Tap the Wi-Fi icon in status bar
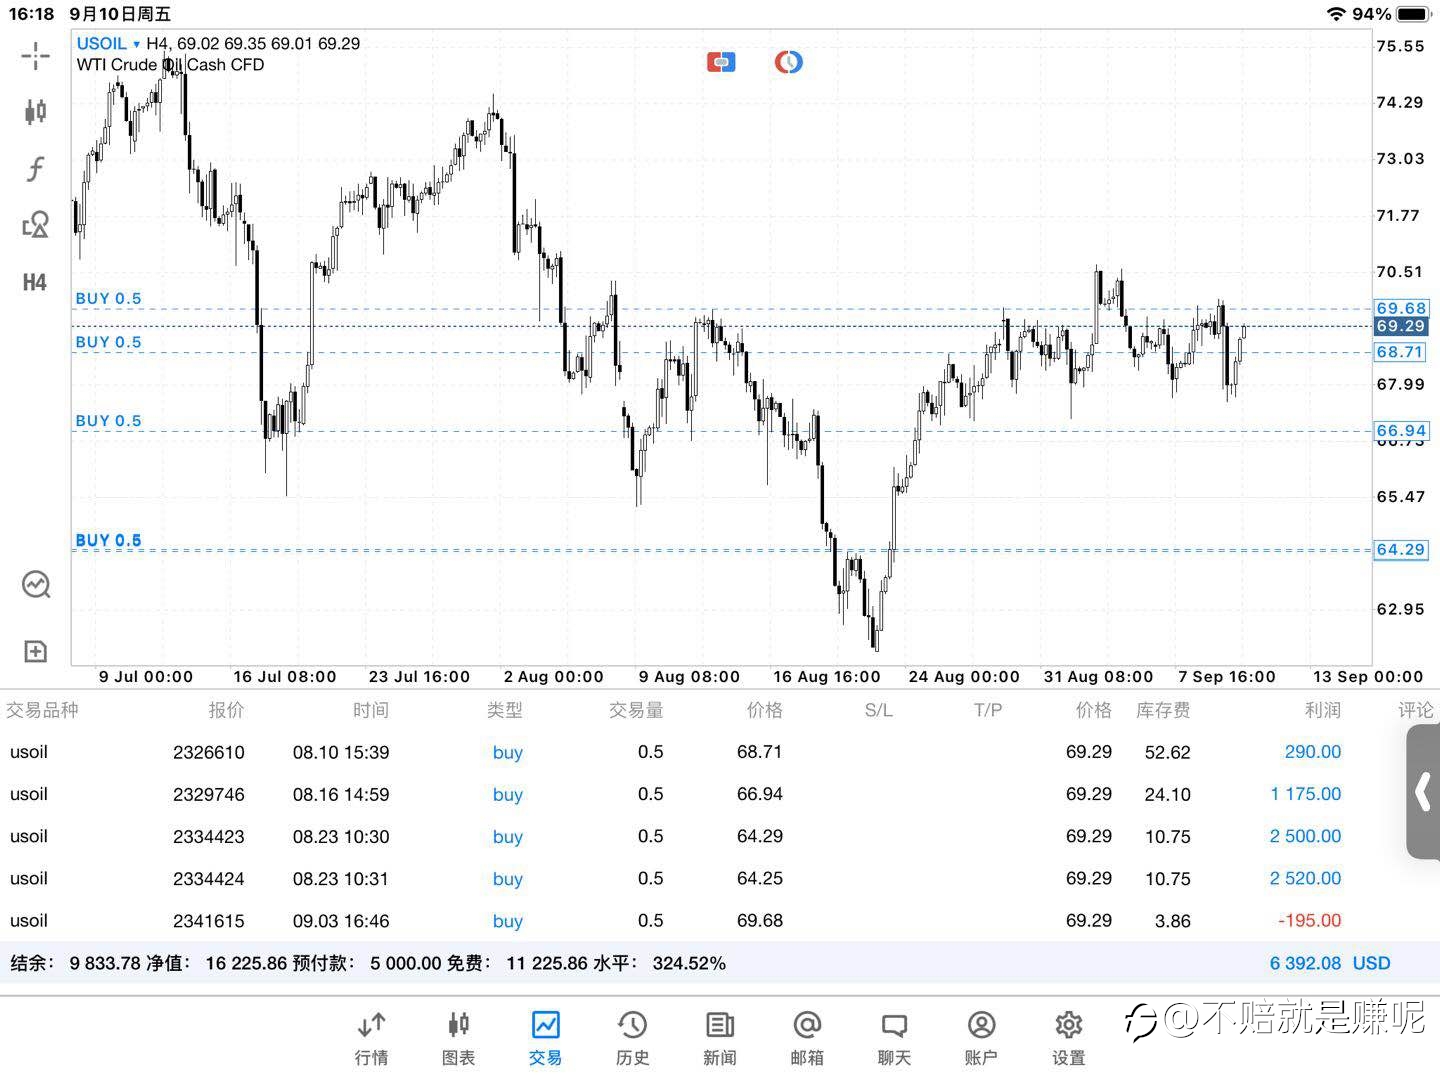Viewport: 1440px width, 1080px height. coord(1336,14)
